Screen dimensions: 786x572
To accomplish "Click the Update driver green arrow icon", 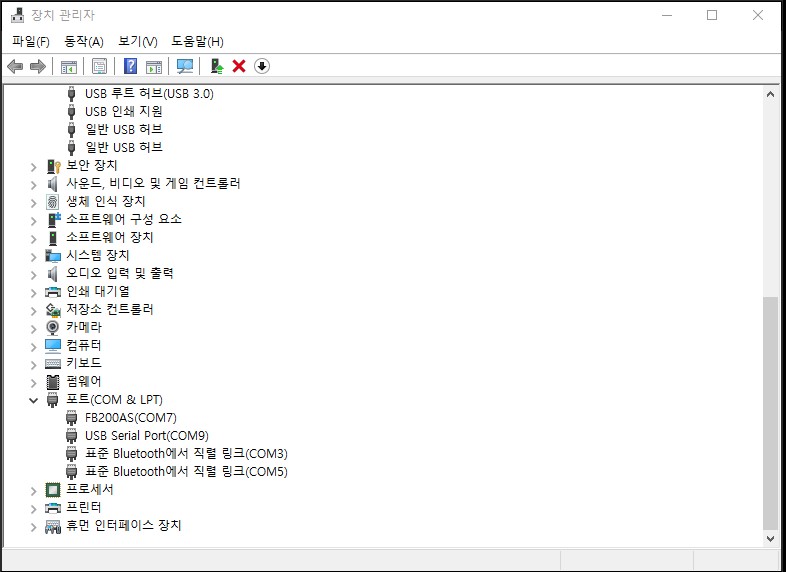I will pos(215,66).
